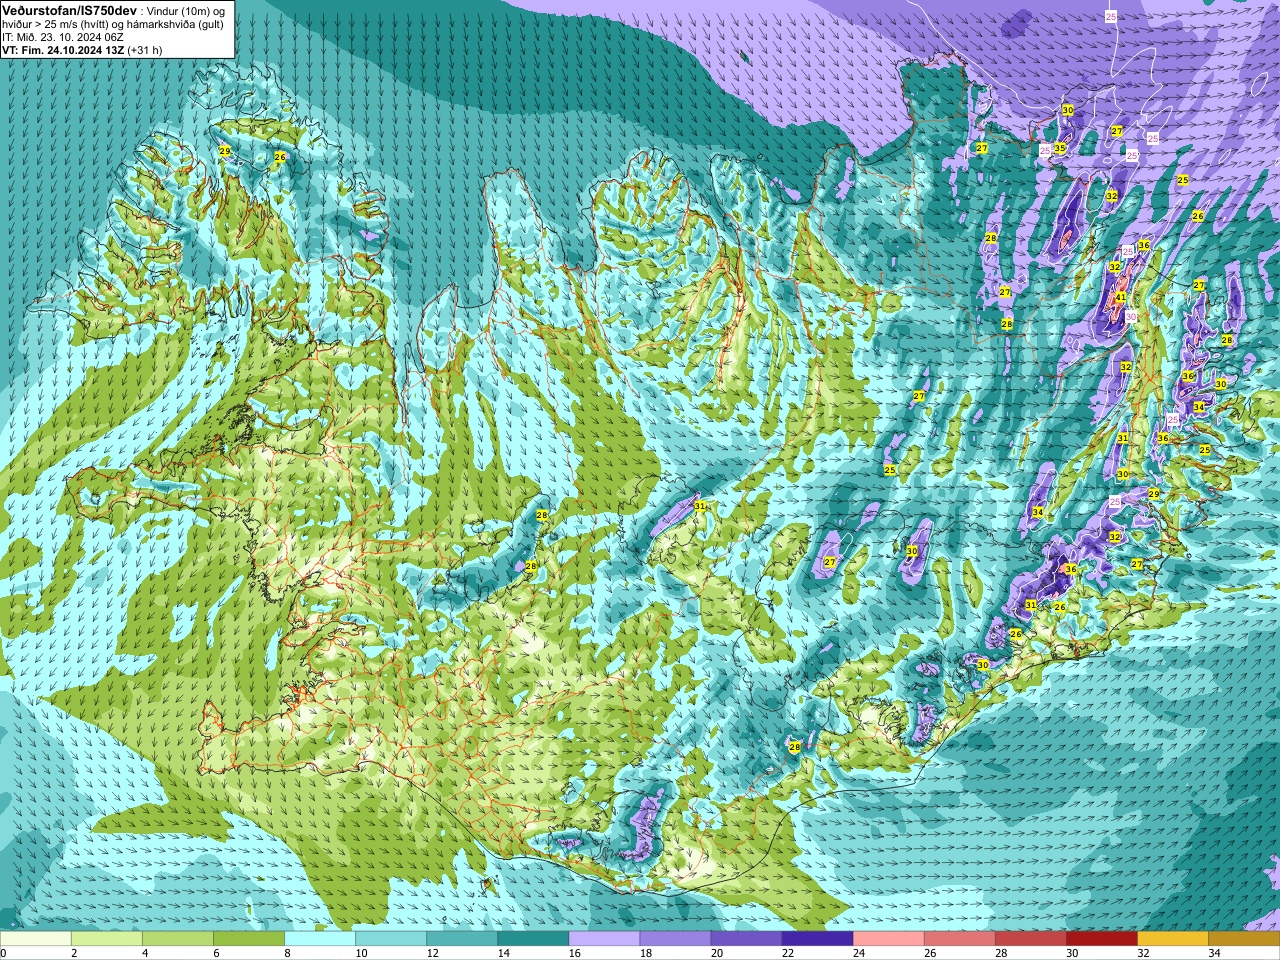Click the yellow 32–34 m/s legend swatch

[1172, 939]
